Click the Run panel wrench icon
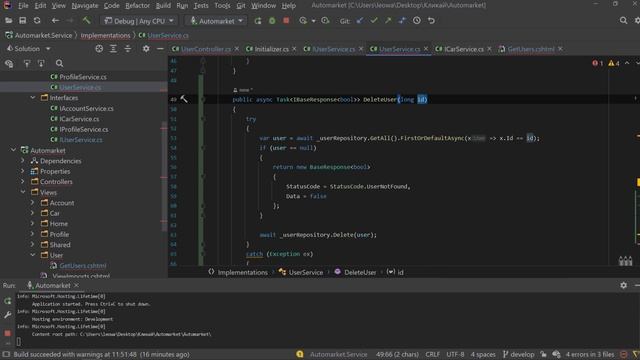 (8, 315)
